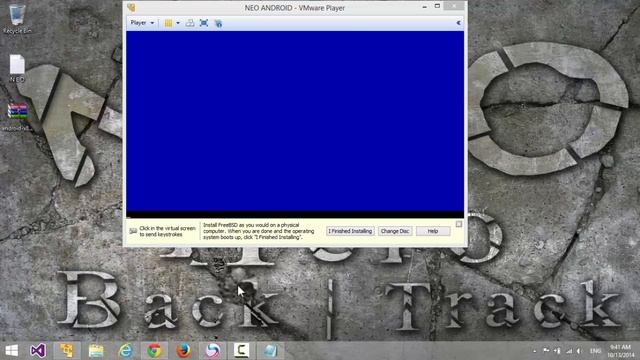The image size is (640, 360).
Task: Expand the power options dropdown arrow
Action: [178, 23]
